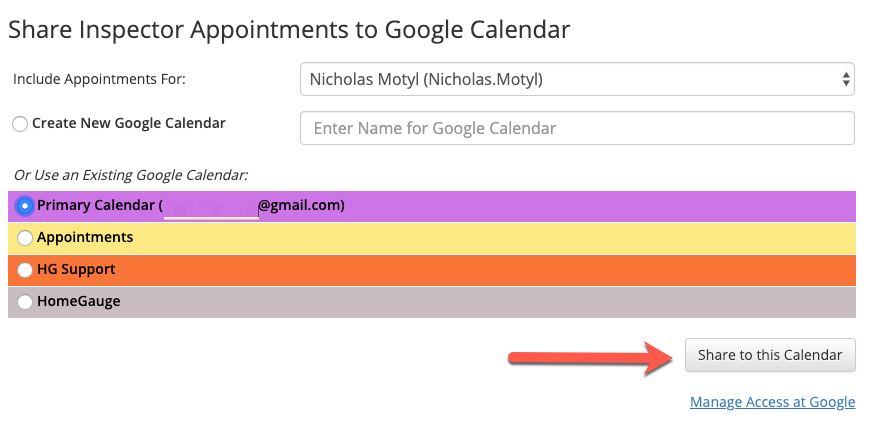Pick the HG Support radio button
876x439 pixels.
(x=25, y=270)
